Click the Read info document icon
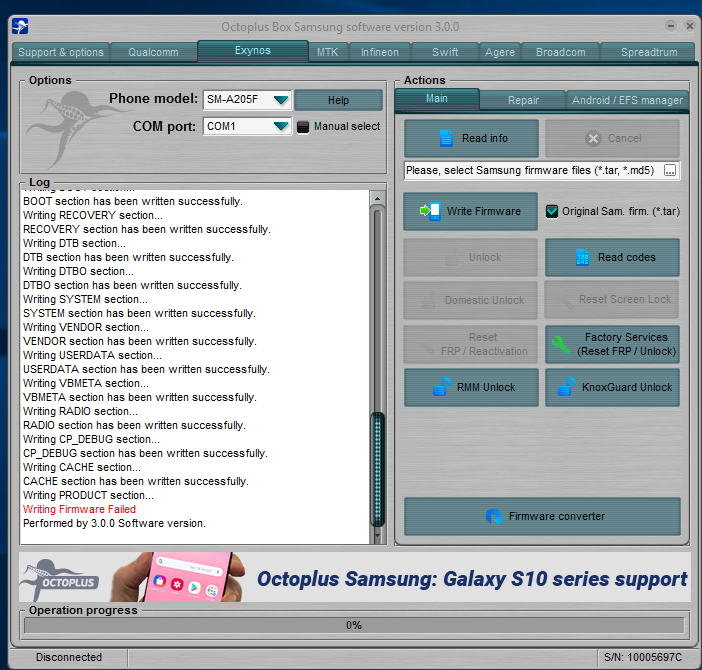Screen dimensions: 702x670 click(446, 138)
